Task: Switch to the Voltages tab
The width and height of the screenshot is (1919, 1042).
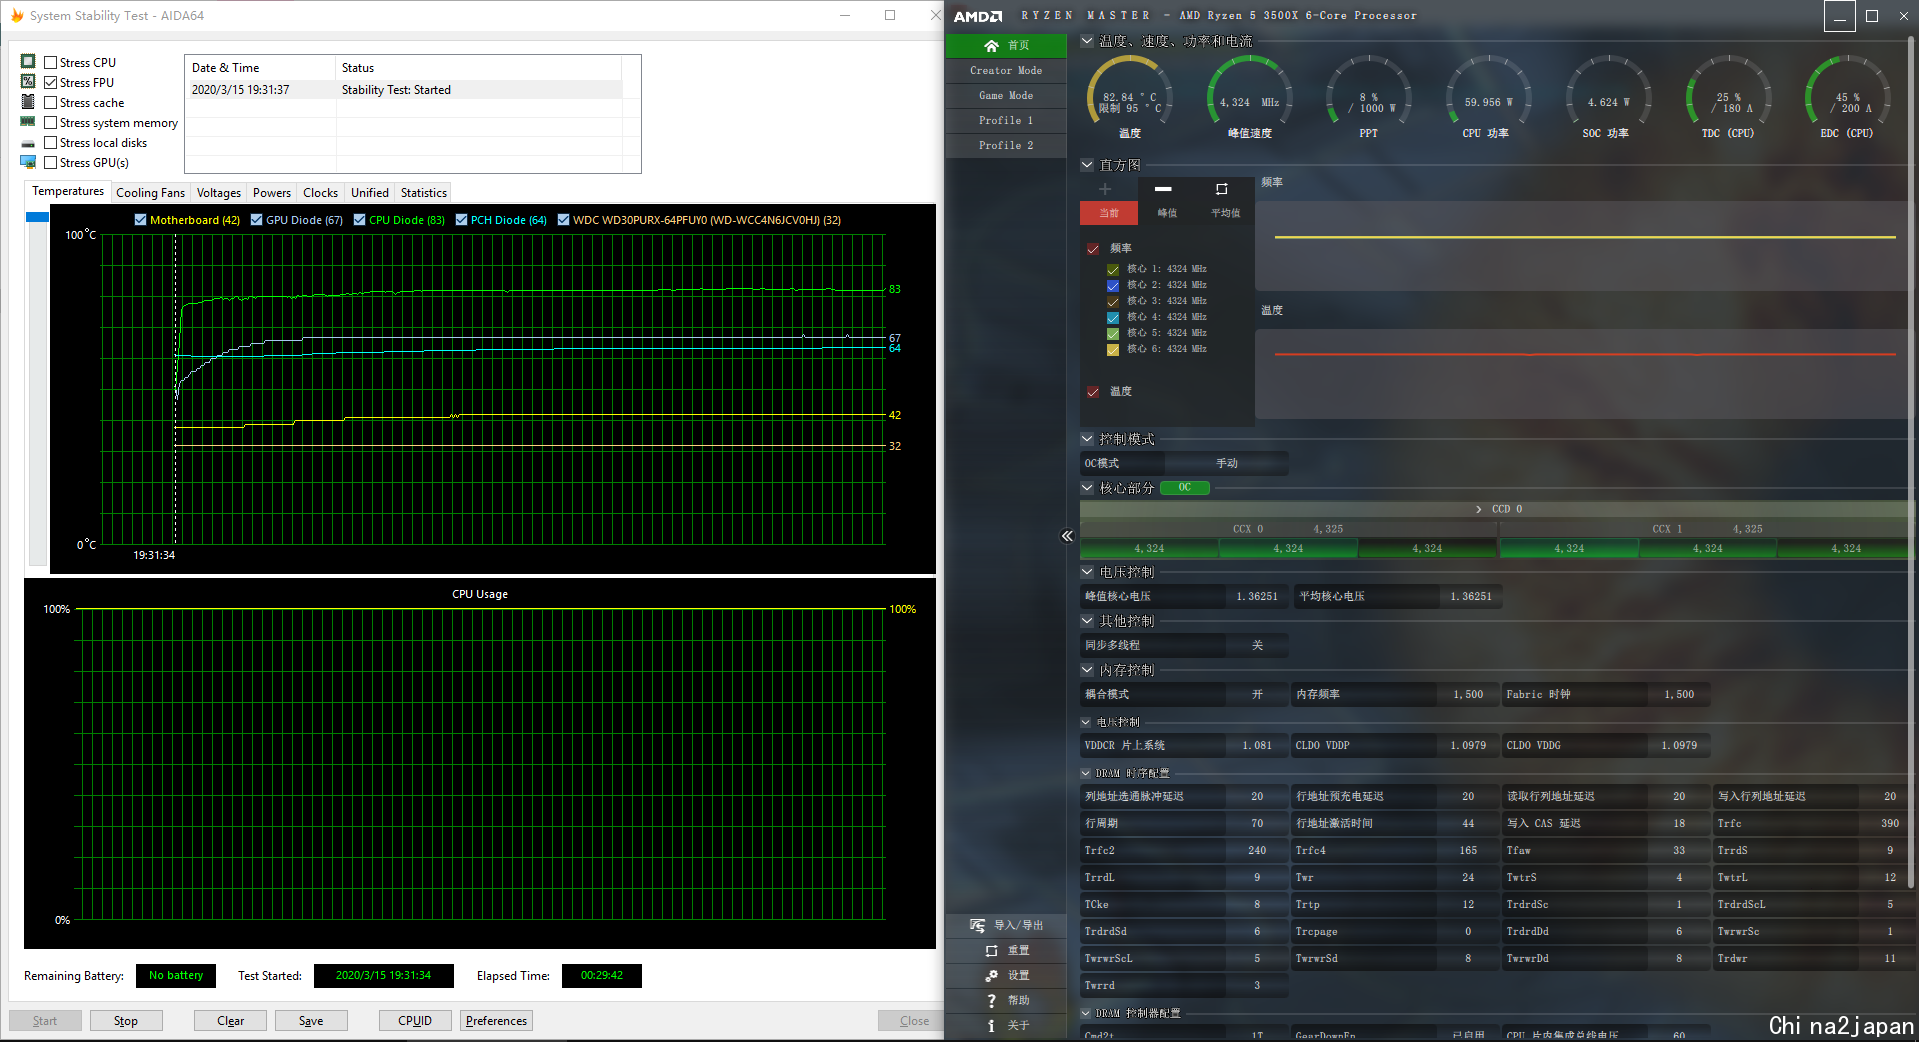Action: (x=219, y=193)
